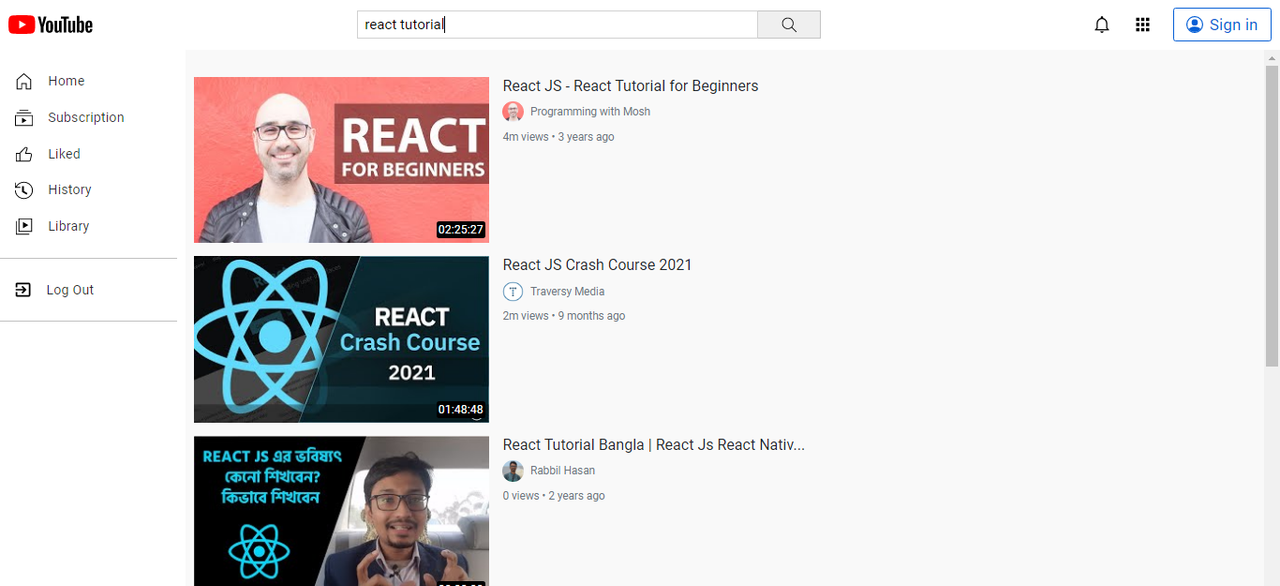1280x586 pixels.
Task: Open the React Tutorial Bangla thumbnail
Action: pyautogui.click(x=341, y=511)
